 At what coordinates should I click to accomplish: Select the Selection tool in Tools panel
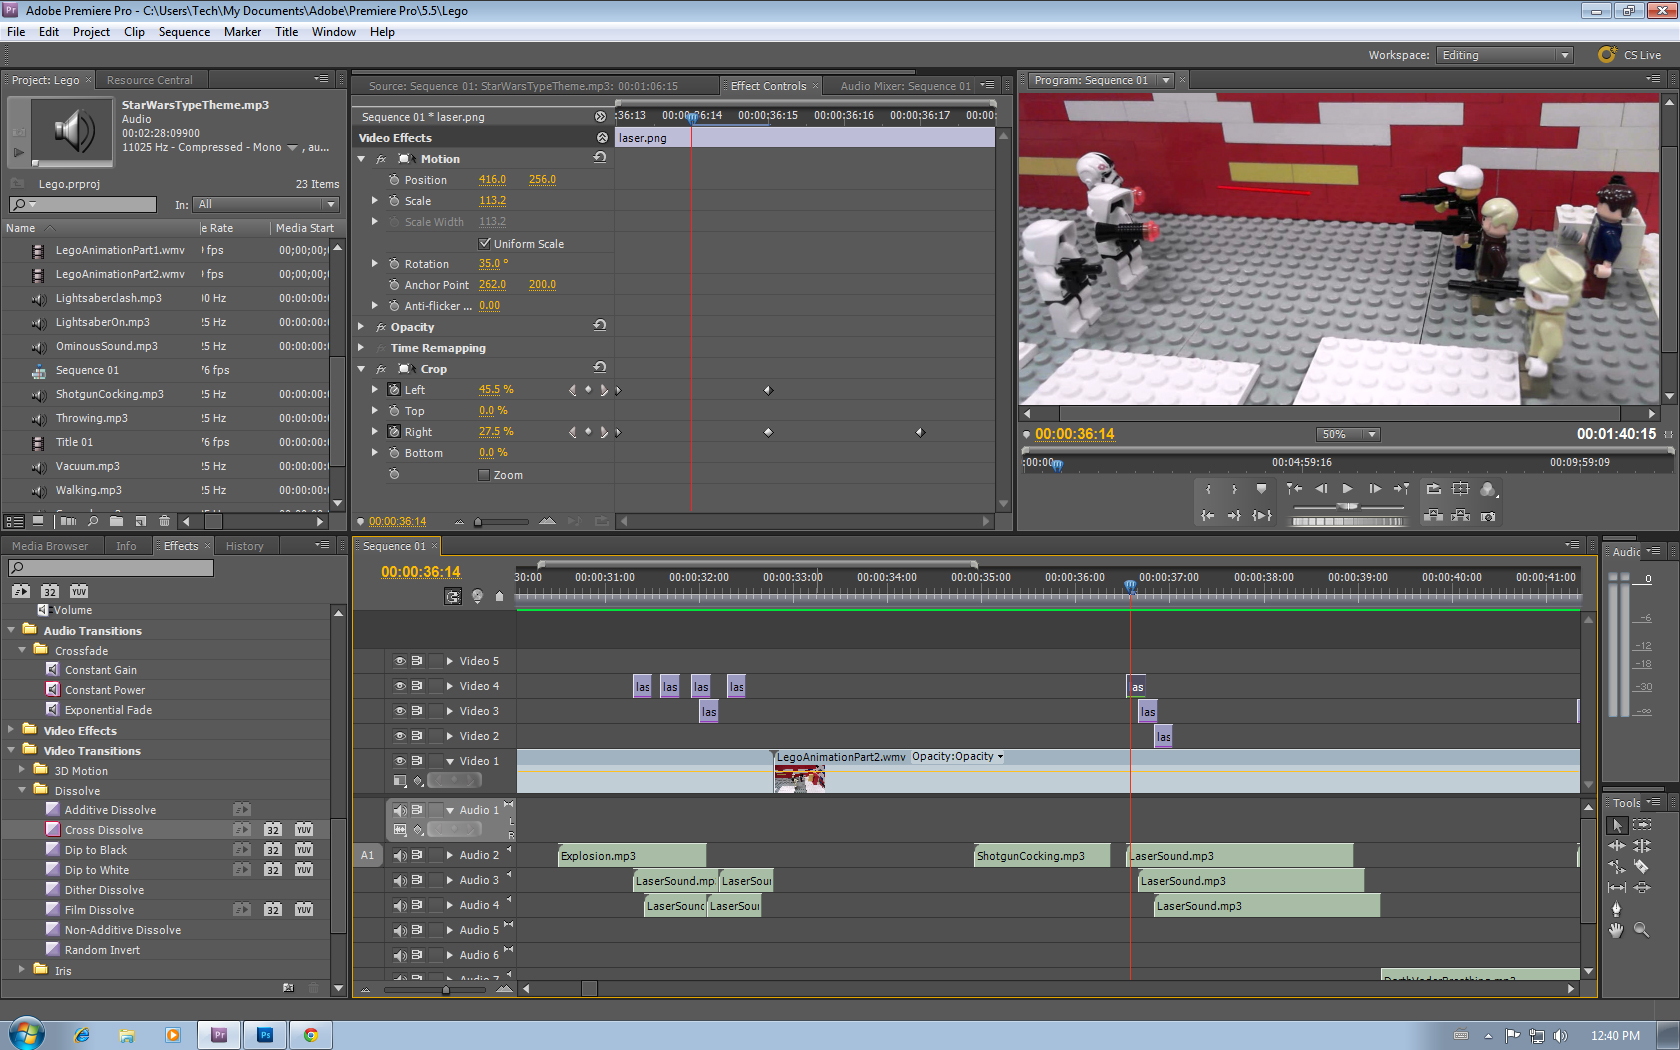(x=1617, y=825)
